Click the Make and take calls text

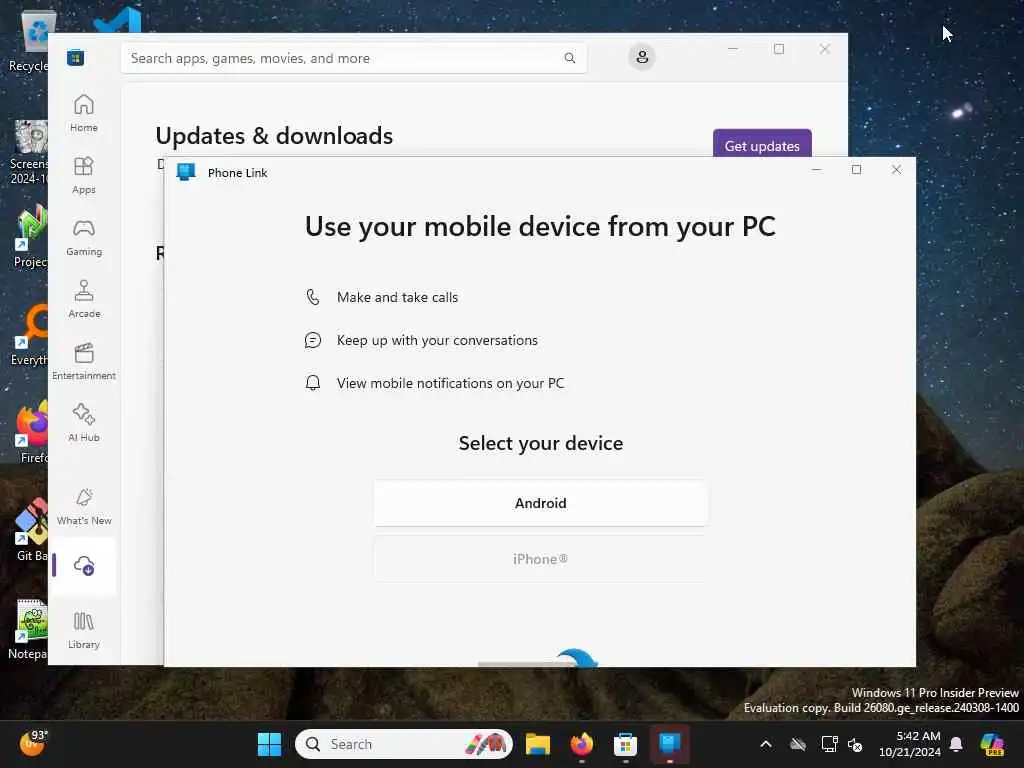coord(397,297)
